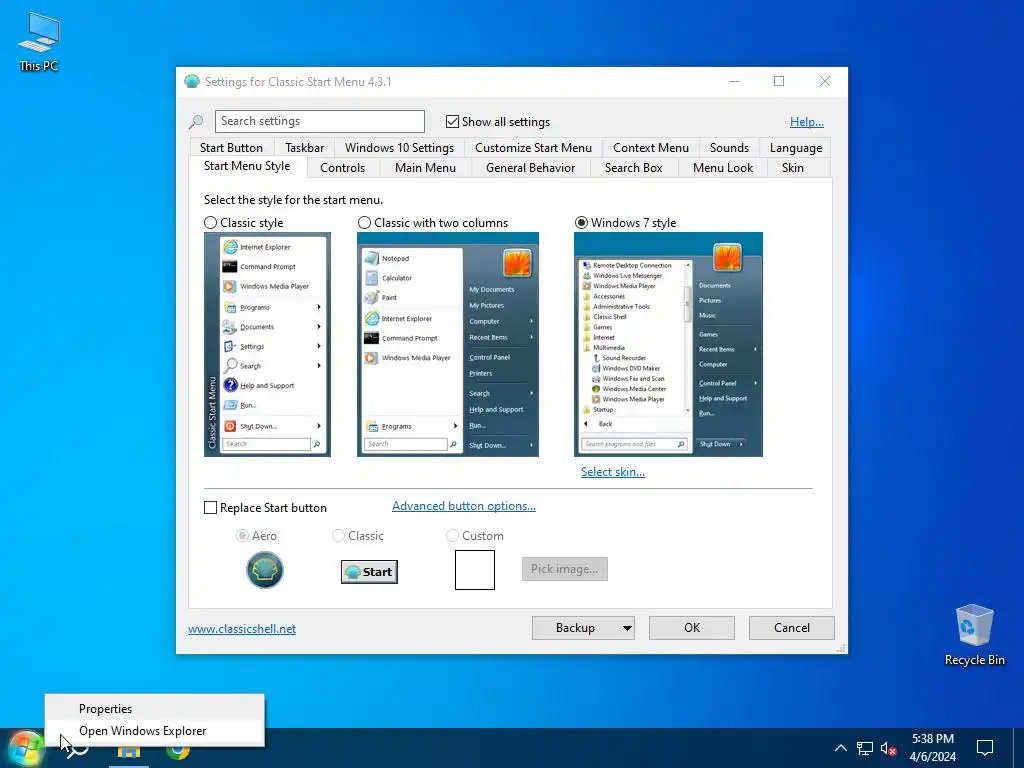
Task: Open the file manager taskbar icon
Action: [129, 750]
